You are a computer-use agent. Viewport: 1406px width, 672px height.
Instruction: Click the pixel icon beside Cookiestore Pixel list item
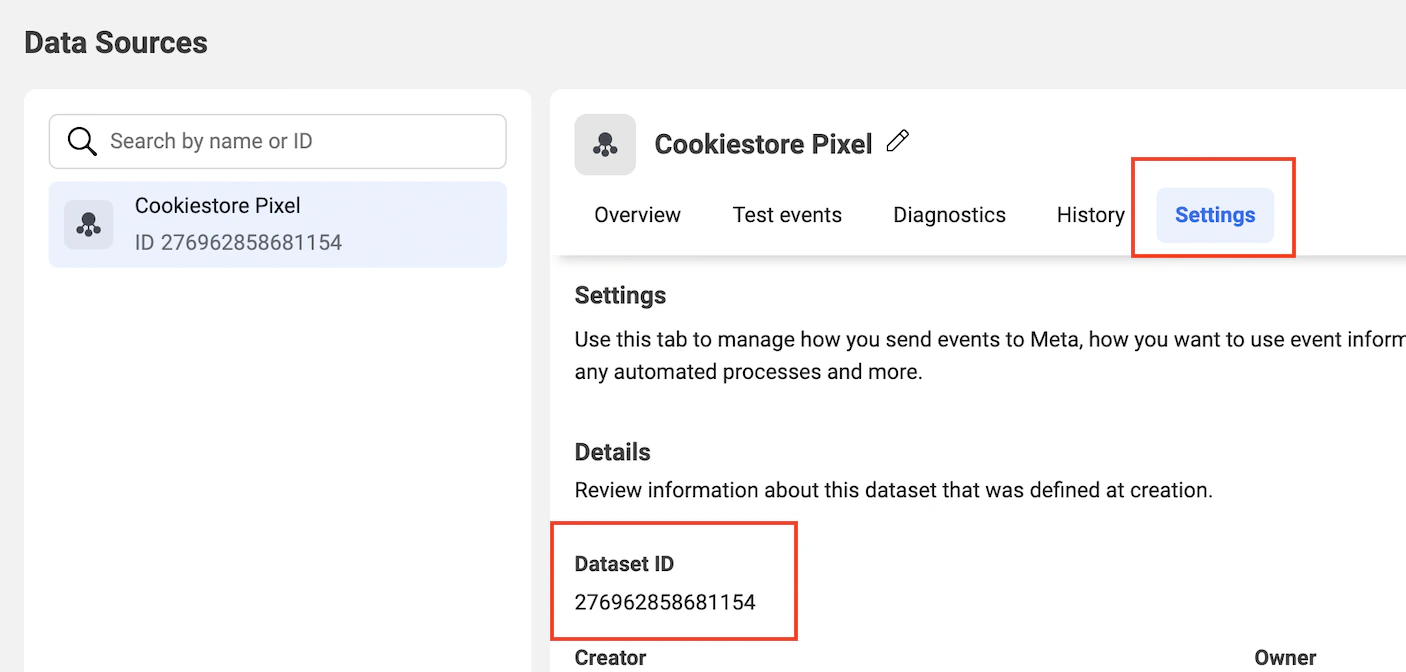tap(89, 224)
